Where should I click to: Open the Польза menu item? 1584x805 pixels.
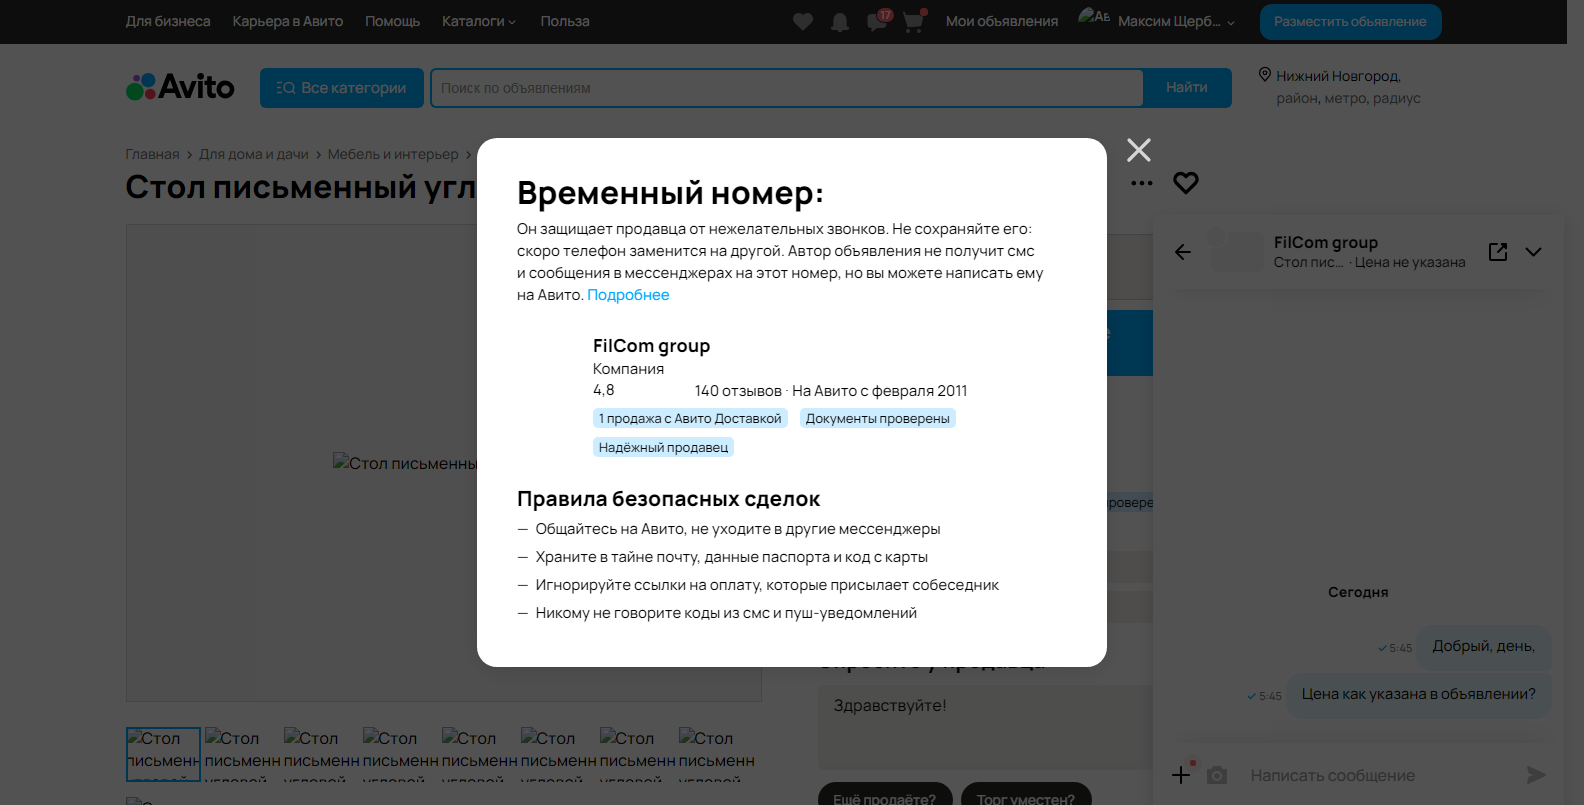coord(565,21)
